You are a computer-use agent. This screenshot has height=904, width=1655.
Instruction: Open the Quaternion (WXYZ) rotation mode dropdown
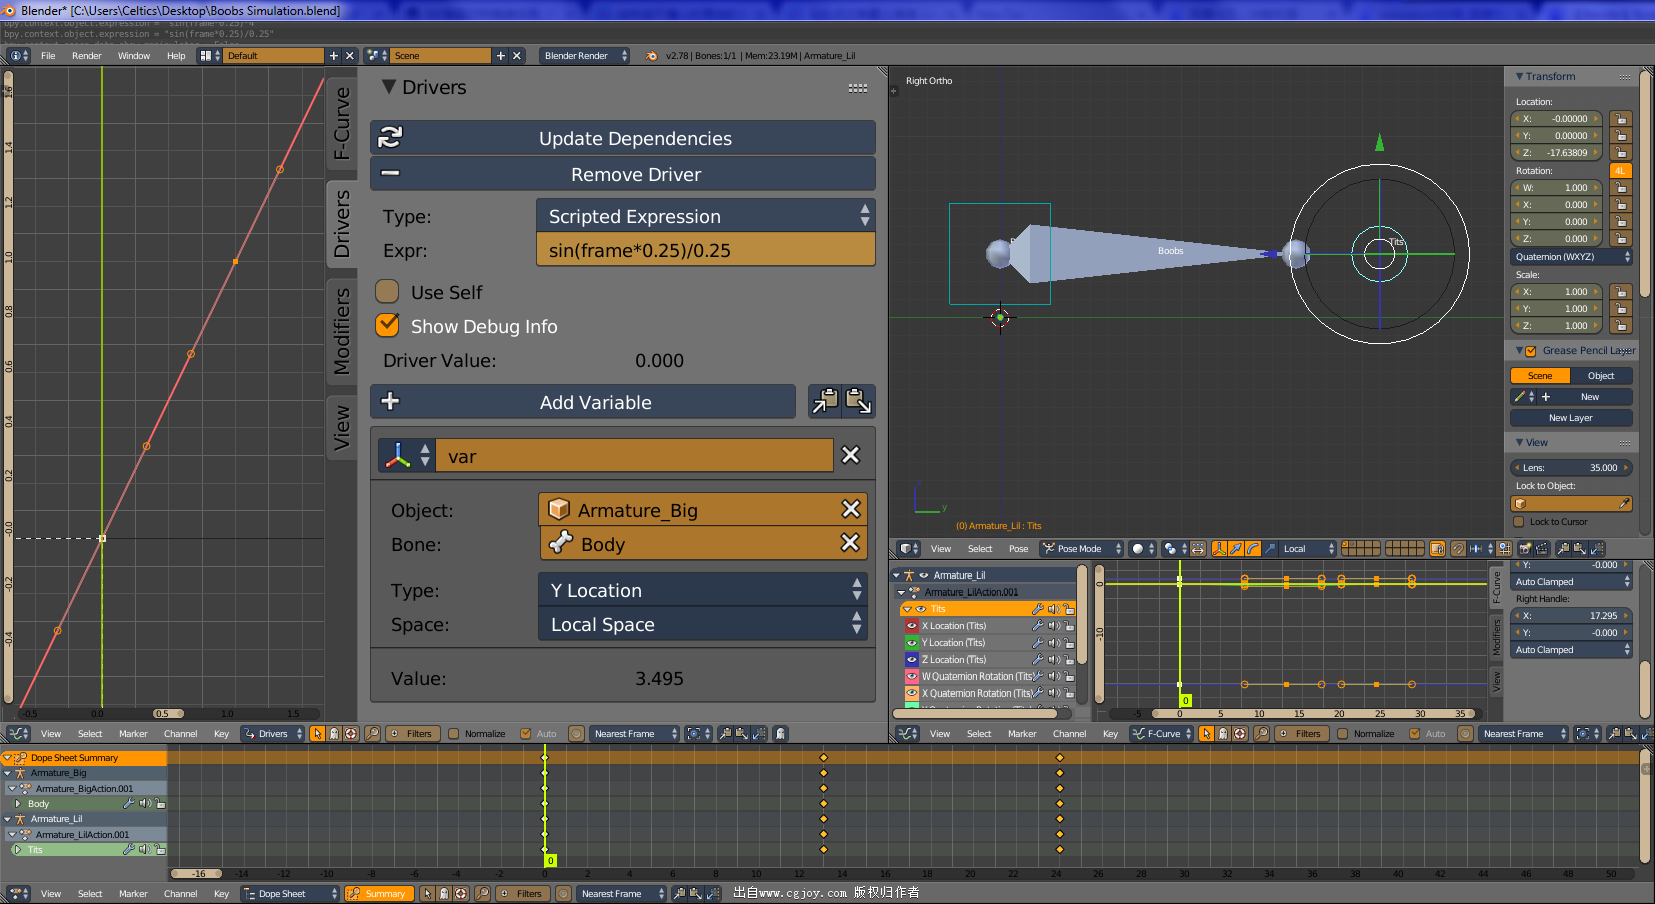1571,257
